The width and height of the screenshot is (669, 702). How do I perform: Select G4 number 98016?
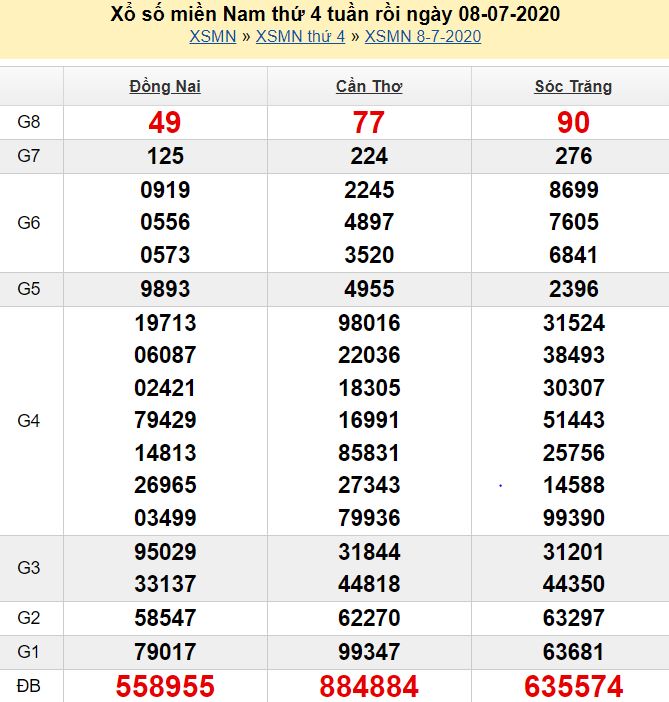click(369, 323)
